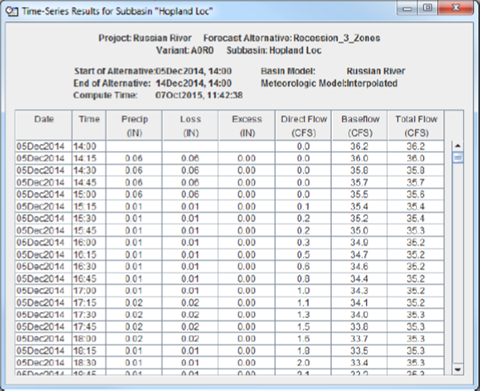Close the Time-Series Results window

point(455,8)
